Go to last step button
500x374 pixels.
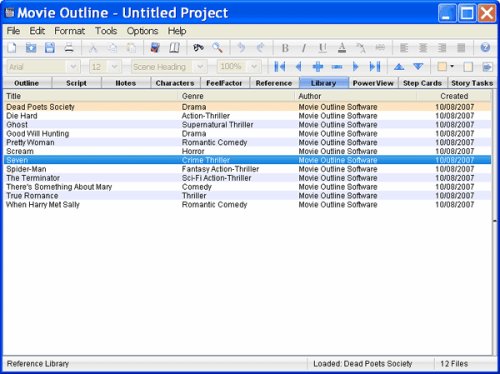pos(375,67)
